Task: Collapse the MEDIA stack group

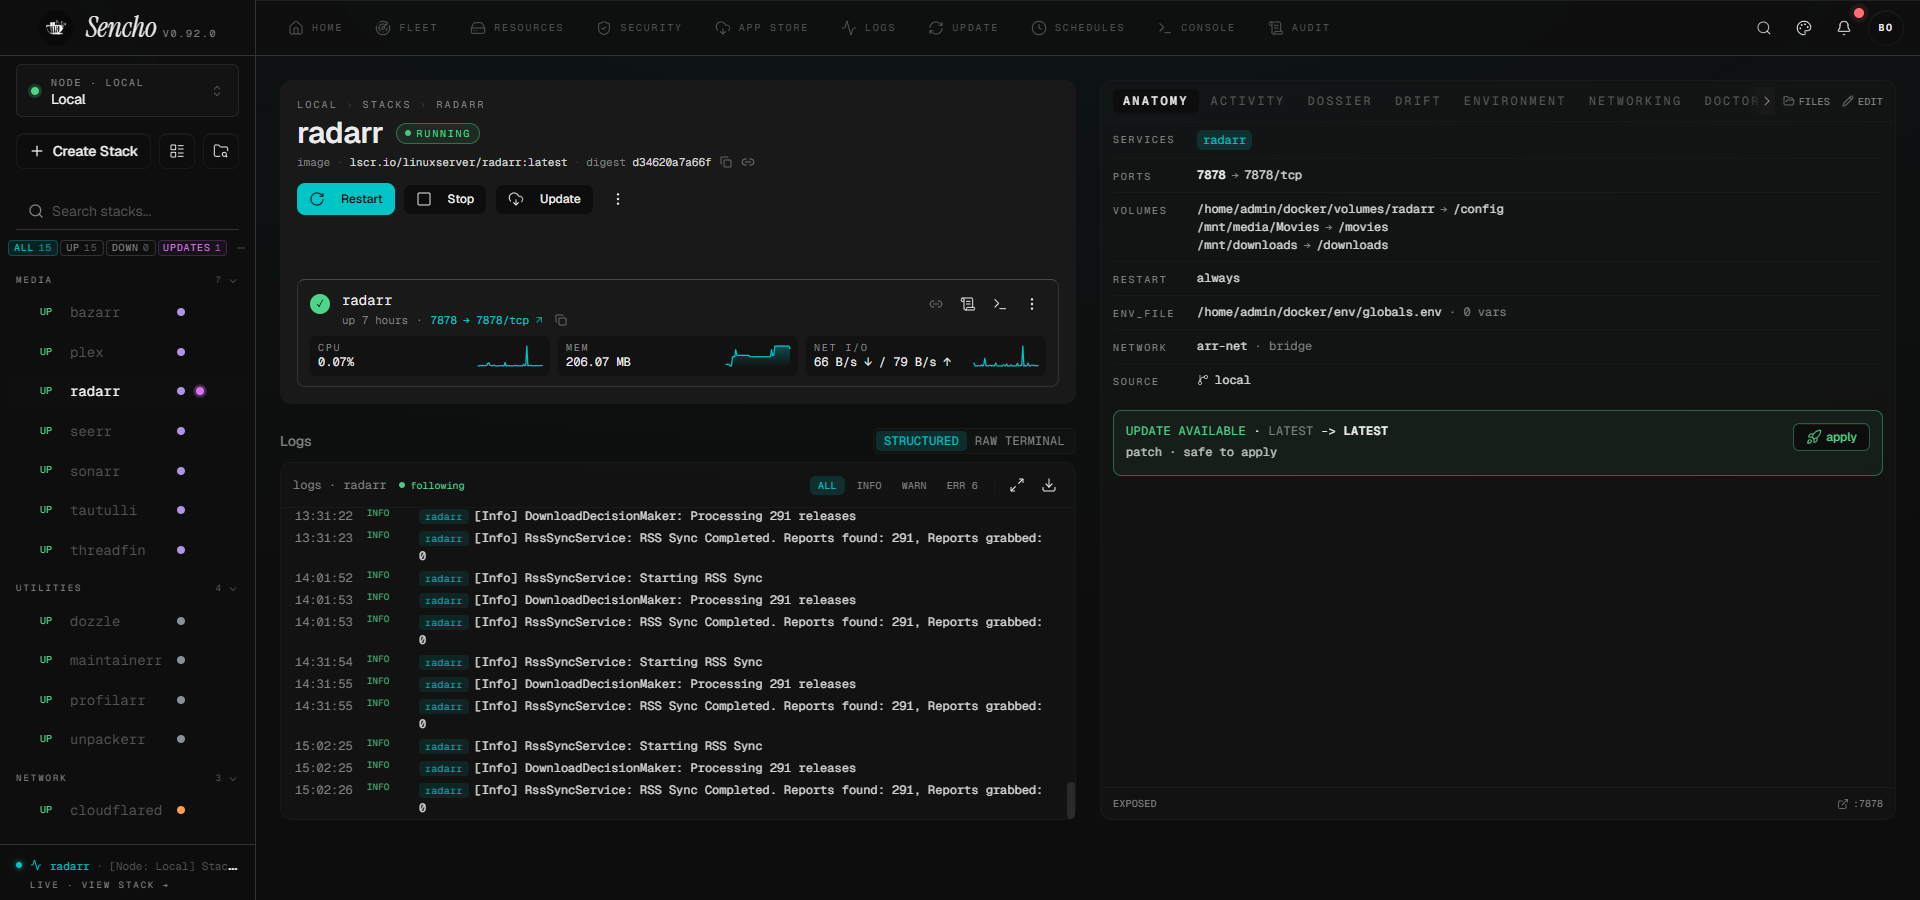Action: 233,280
